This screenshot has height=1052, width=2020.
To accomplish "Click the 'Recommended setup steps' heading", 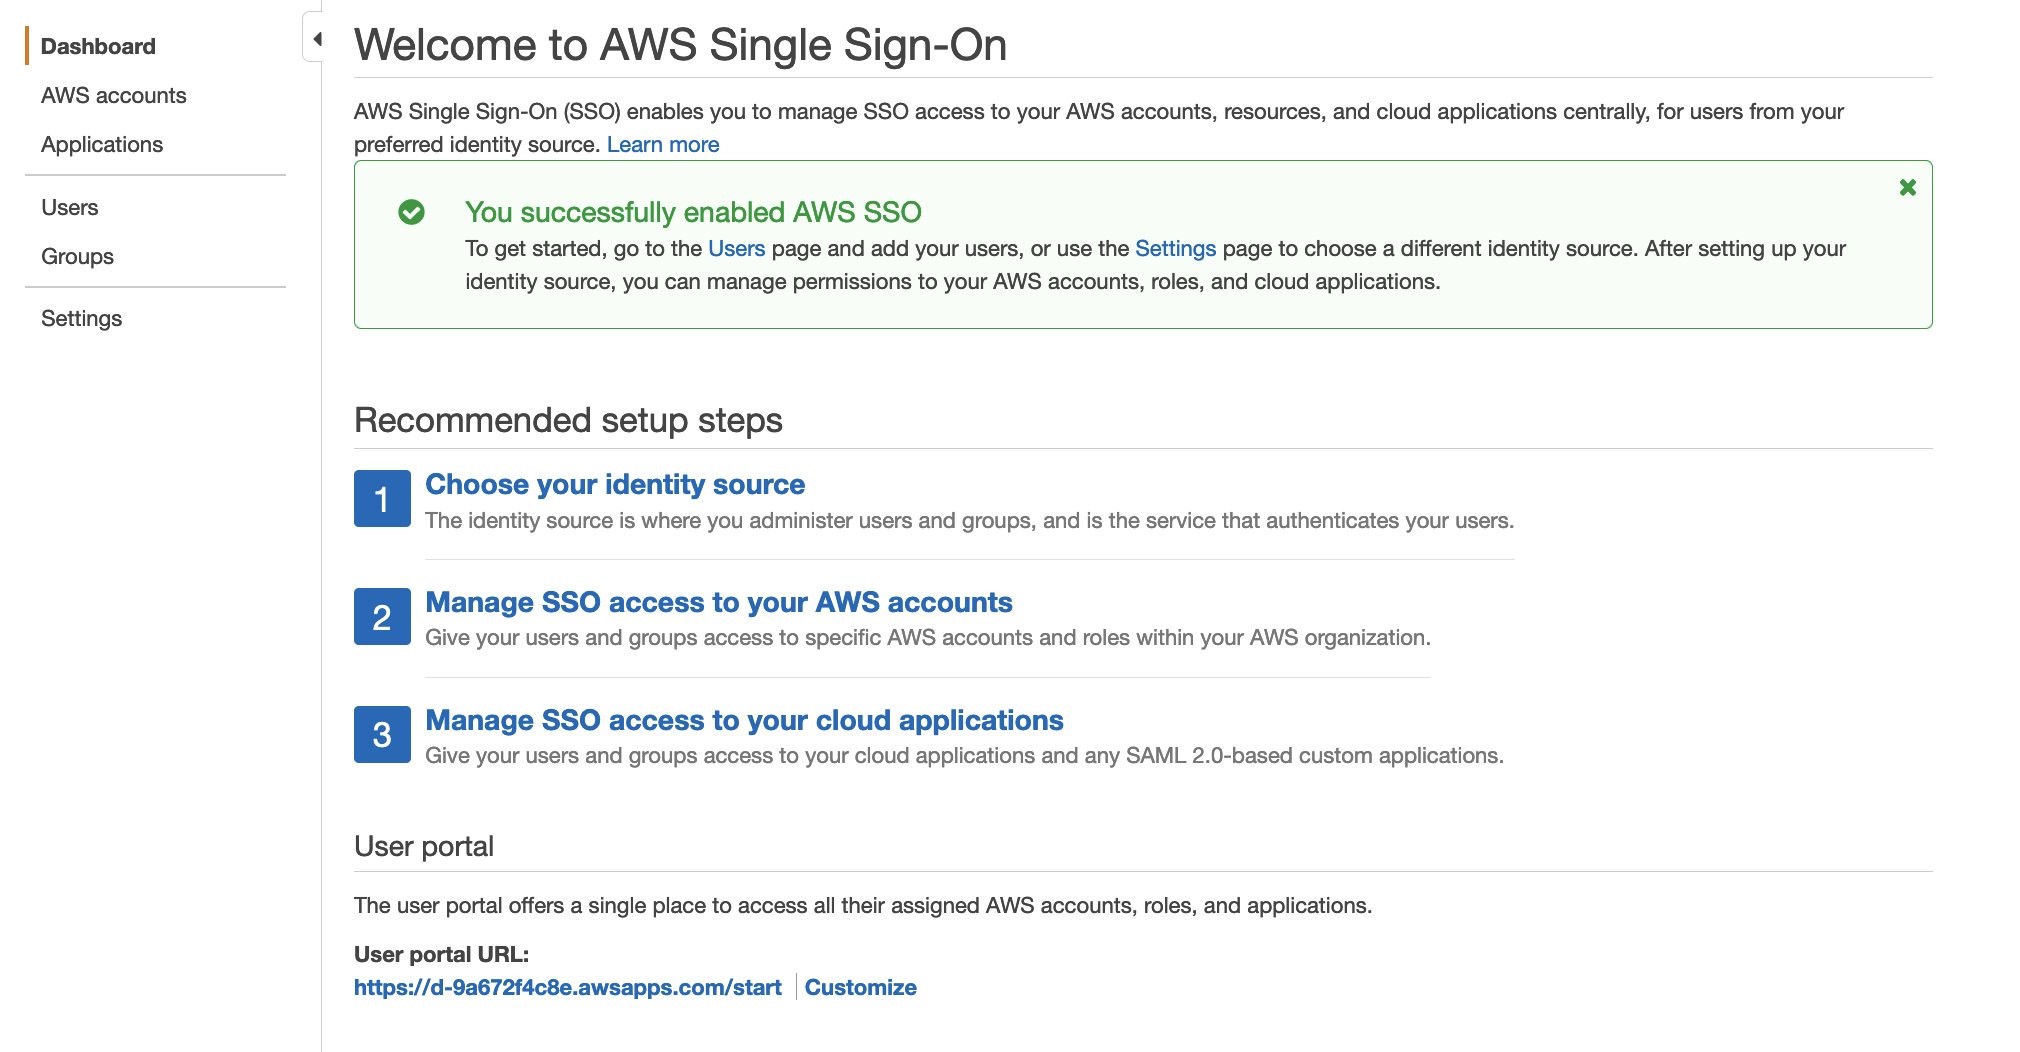I will pyautogui.click(x=568, y=420).
